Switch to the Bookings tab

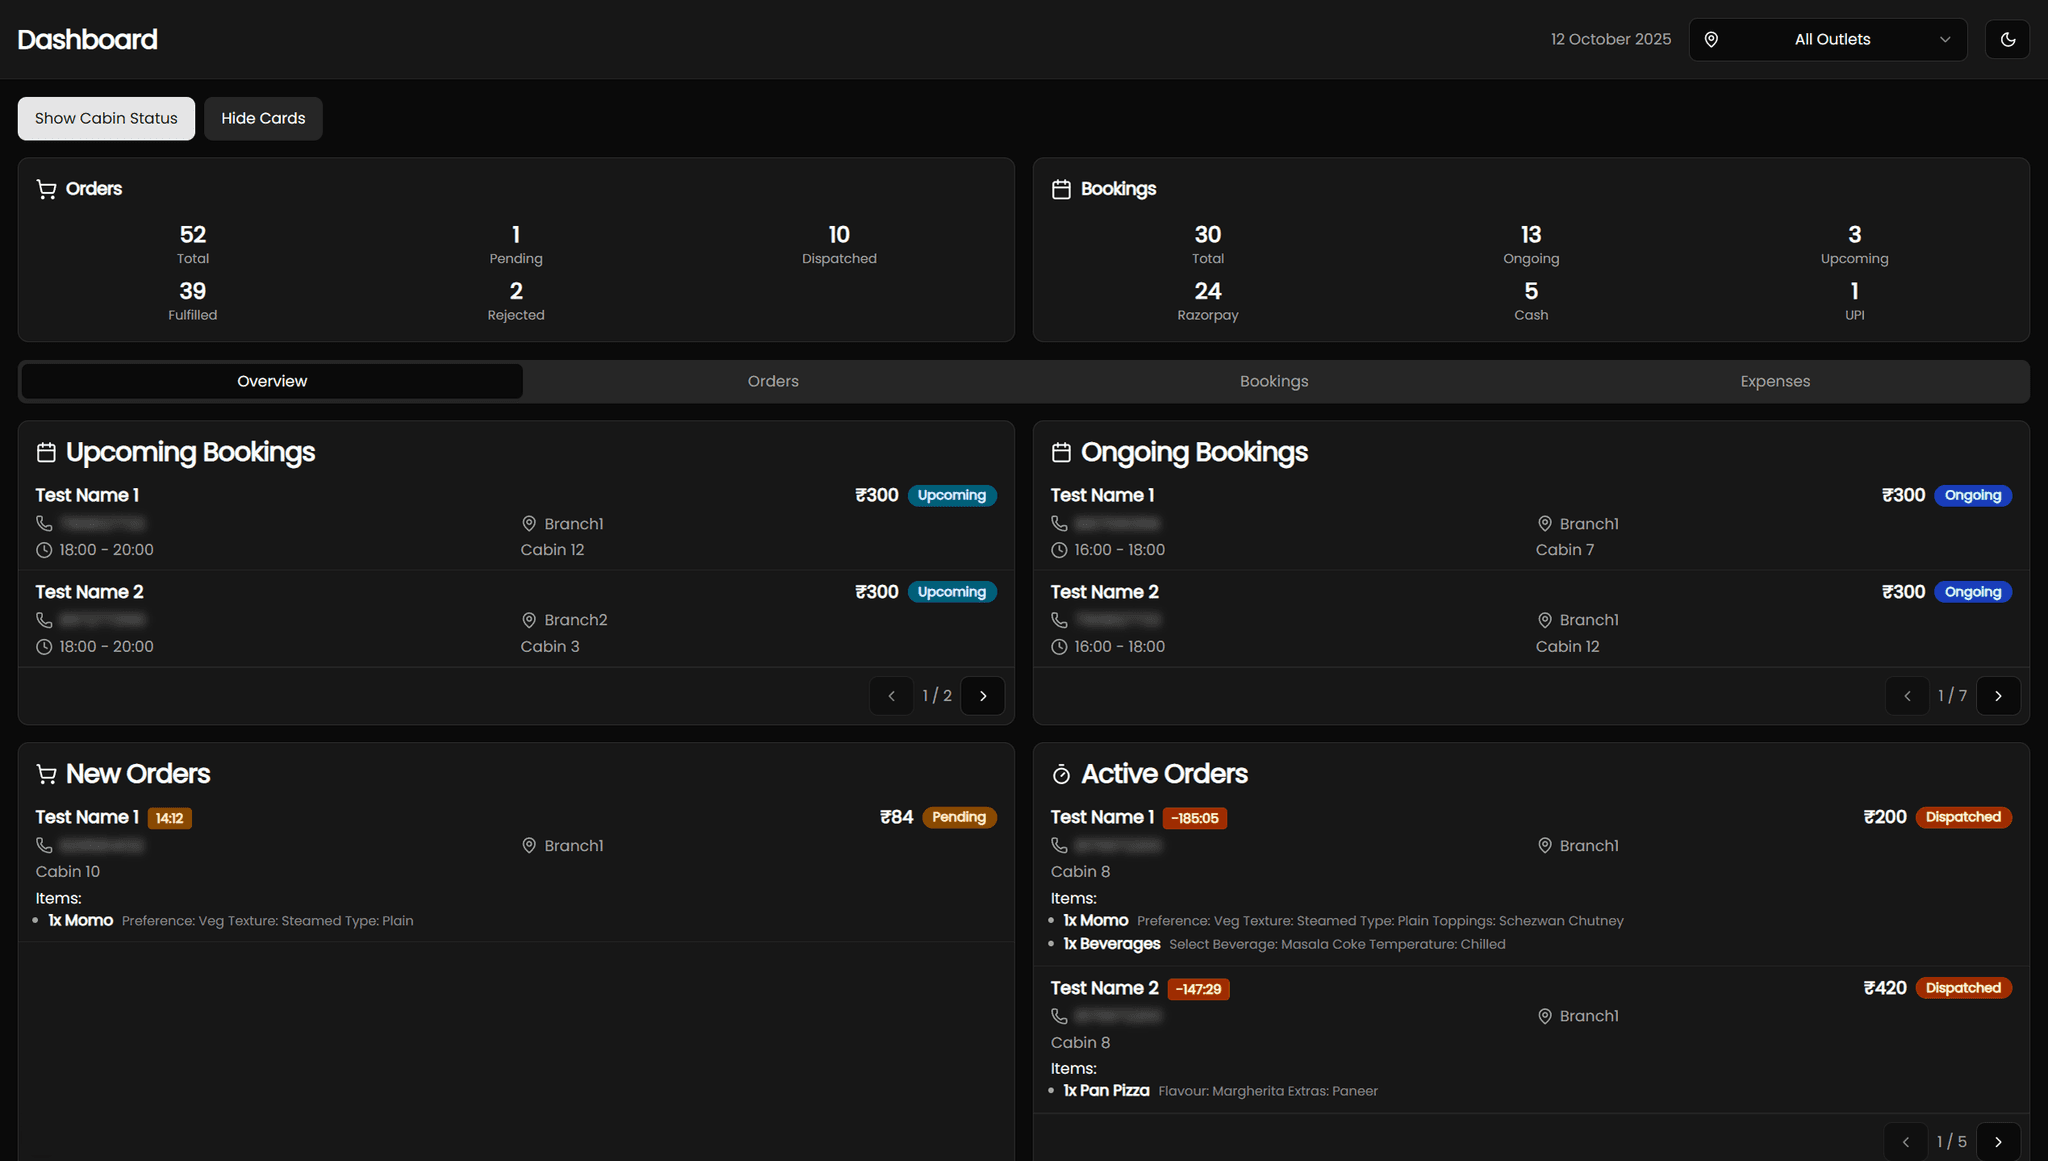point(1274,381)
